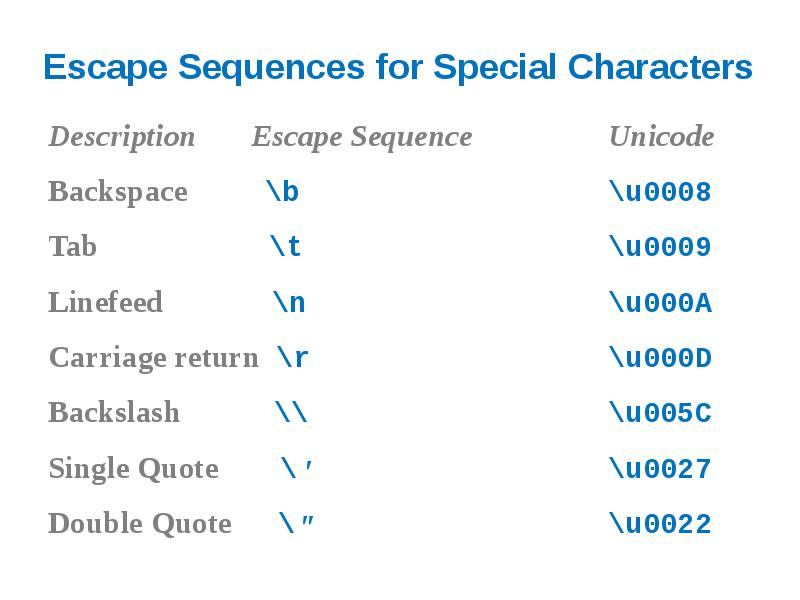Select the 'Single Quote' description text
Screen dimensions: 800x600
(x=133, y=468)
